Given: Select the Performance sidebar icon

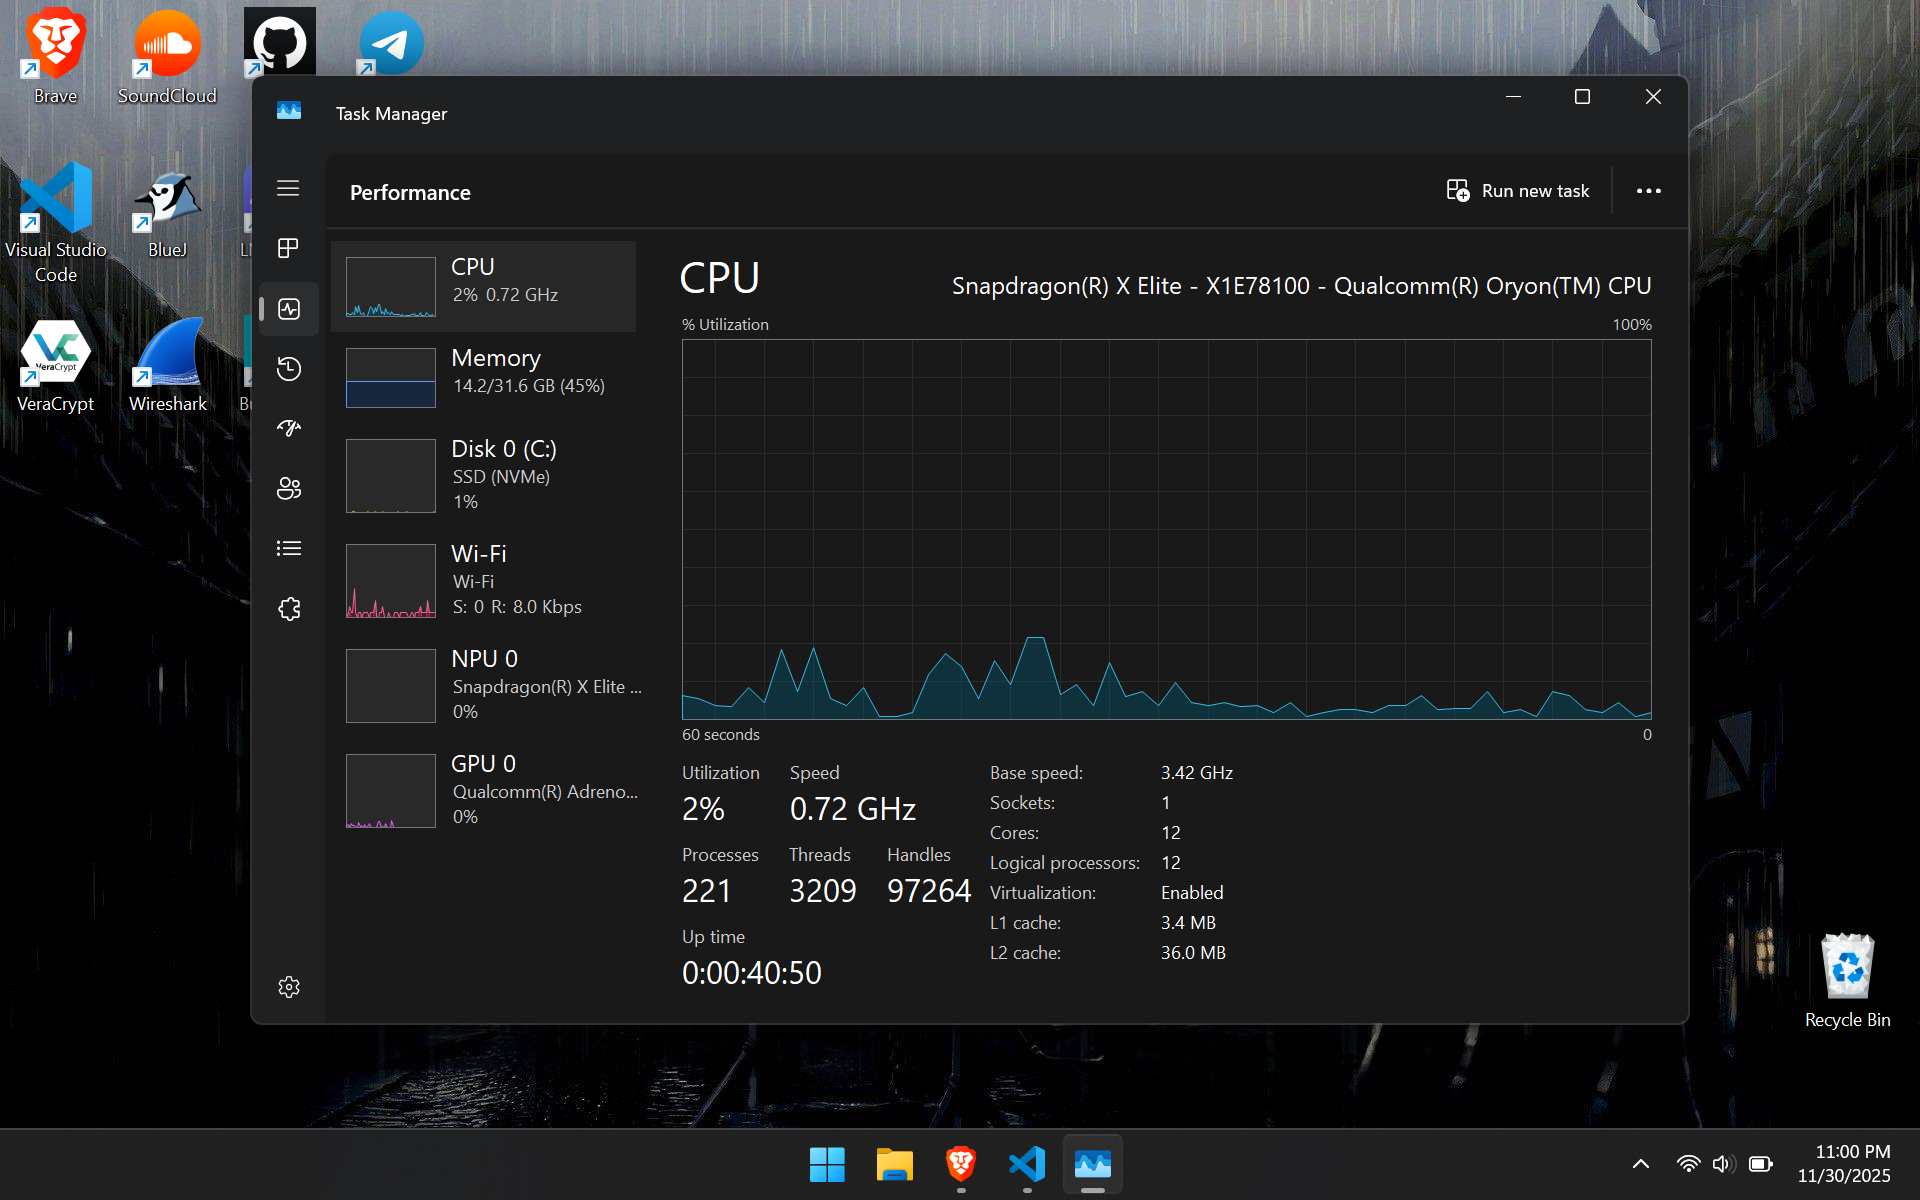Looking at the screenshot, I should (288, 309).
